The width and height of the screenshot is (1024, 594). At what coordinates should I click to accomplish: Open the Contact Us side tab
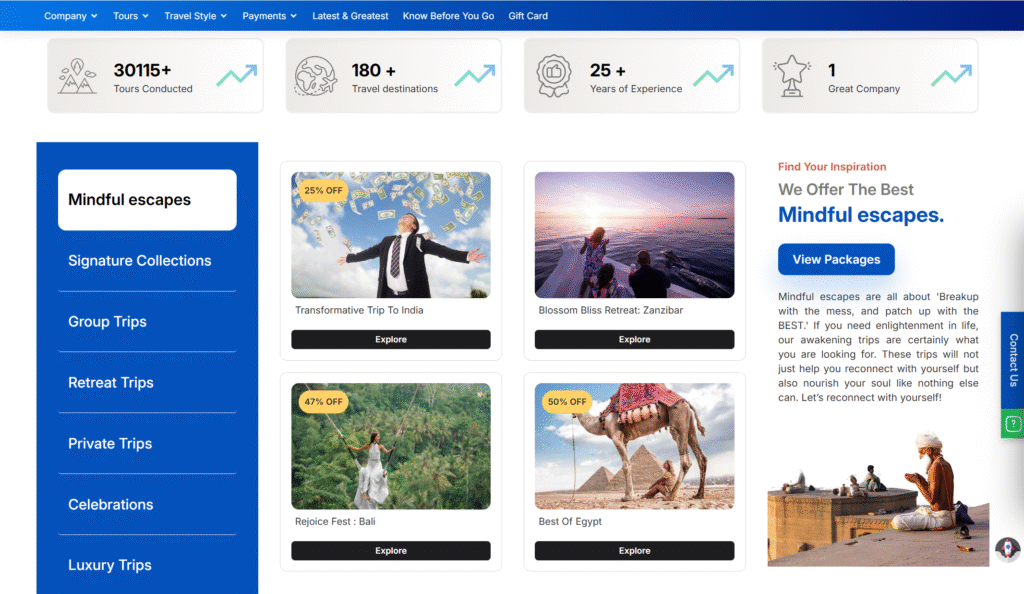click(x=1012, y=360)
